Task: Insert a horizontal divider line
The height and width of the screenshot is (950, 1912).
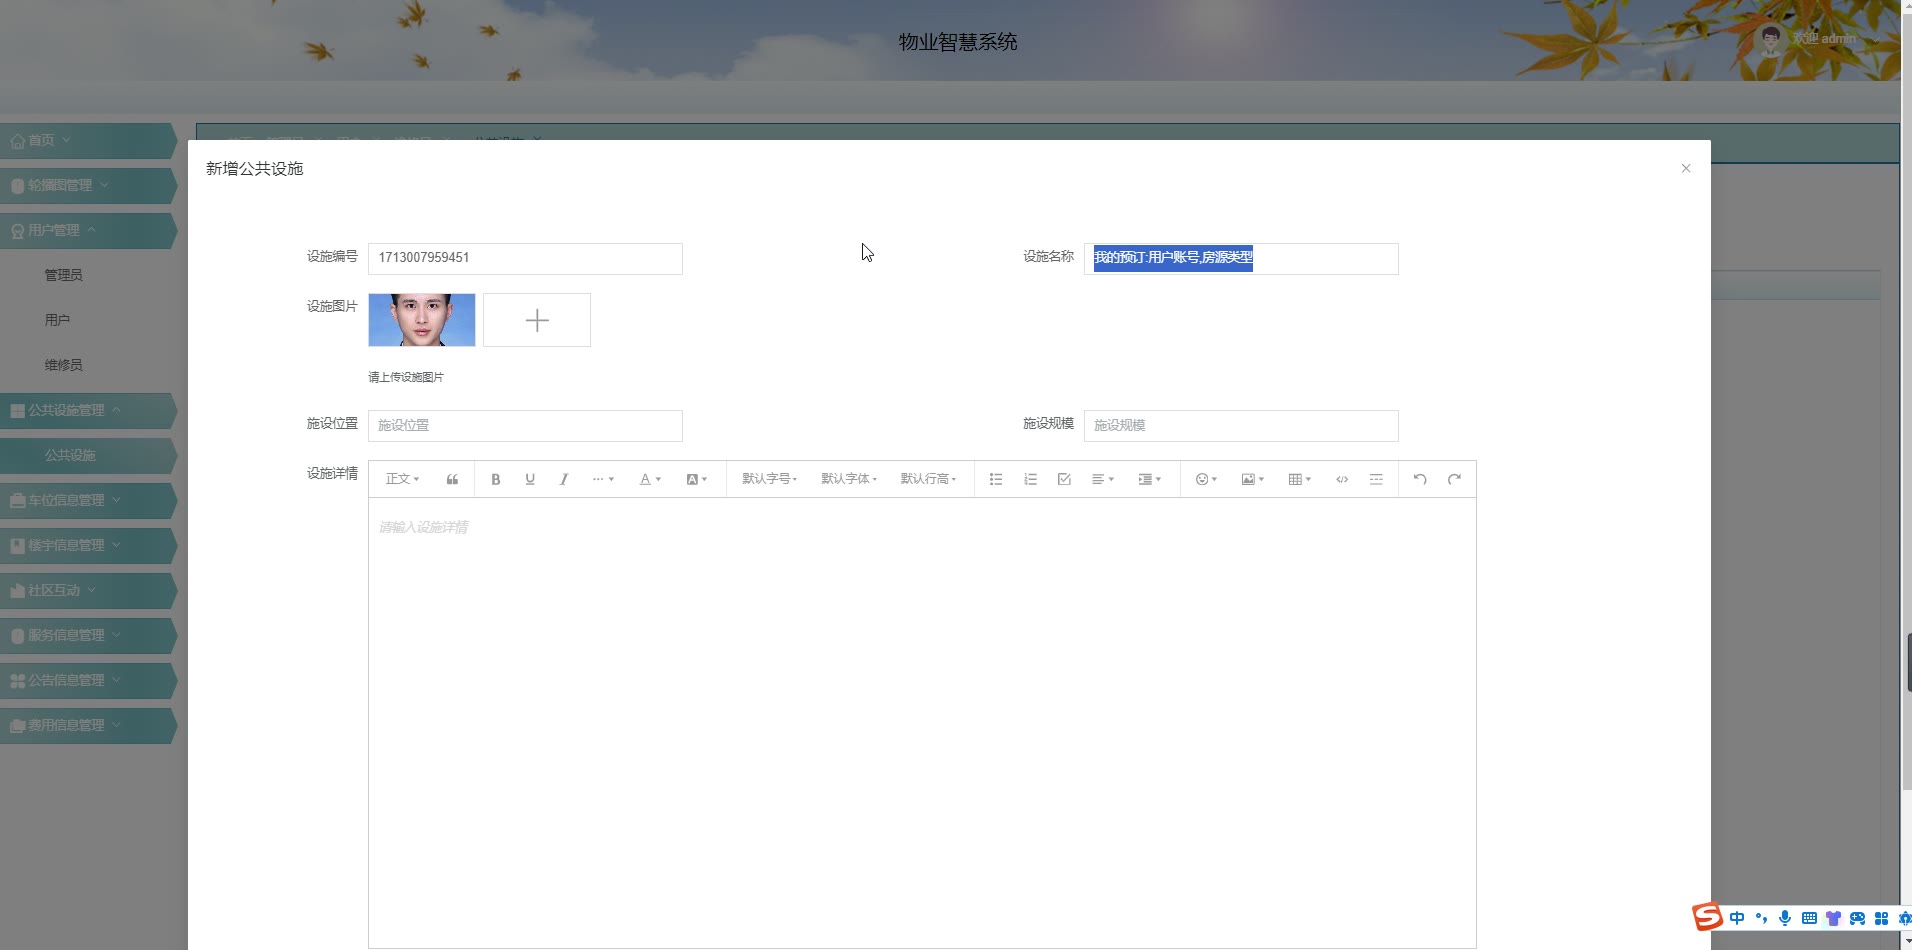Action: (x=1376, y=479)
